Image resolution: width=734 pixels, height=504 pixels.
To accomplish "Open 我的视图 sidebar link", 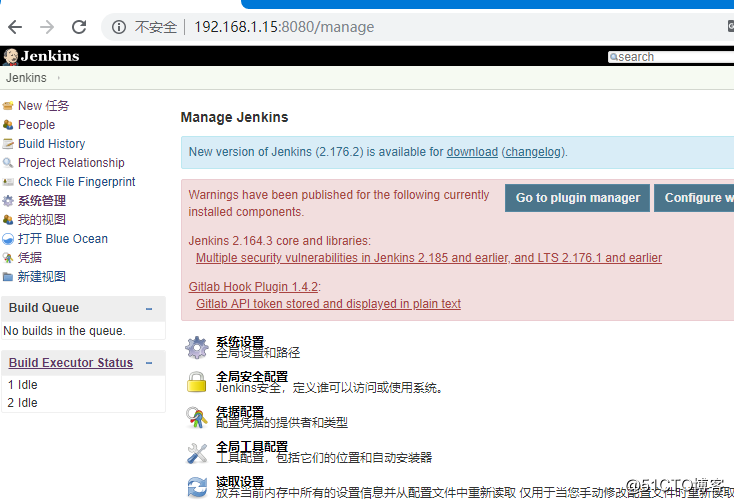I will click(42, 219).
